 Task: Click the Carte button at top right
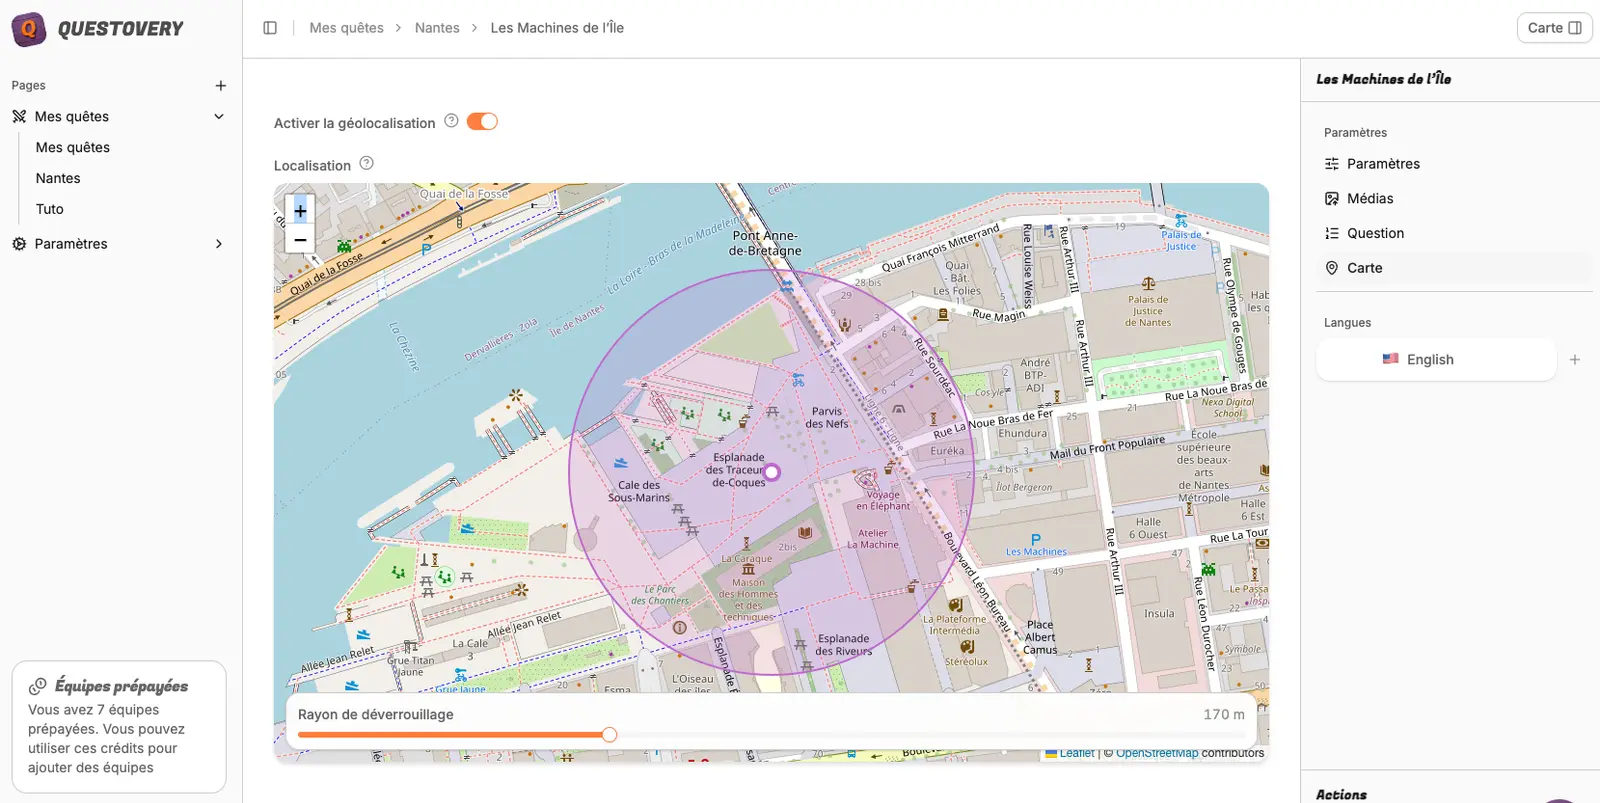[x=1554, y=28]
